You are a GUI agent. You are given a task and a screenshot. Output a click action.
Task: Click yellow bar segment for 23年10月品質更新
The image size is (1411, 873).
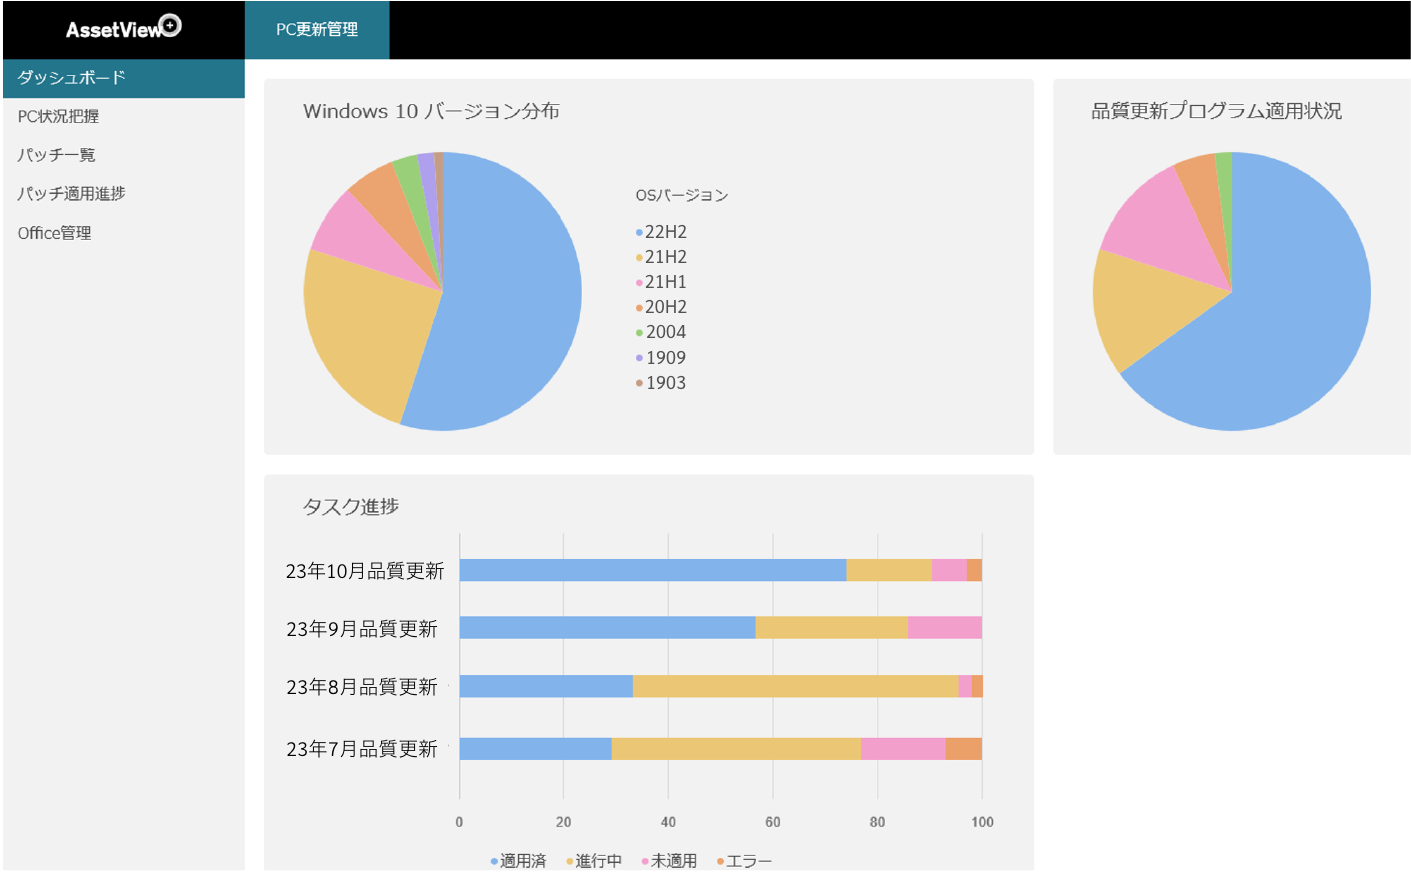point(889,570)
